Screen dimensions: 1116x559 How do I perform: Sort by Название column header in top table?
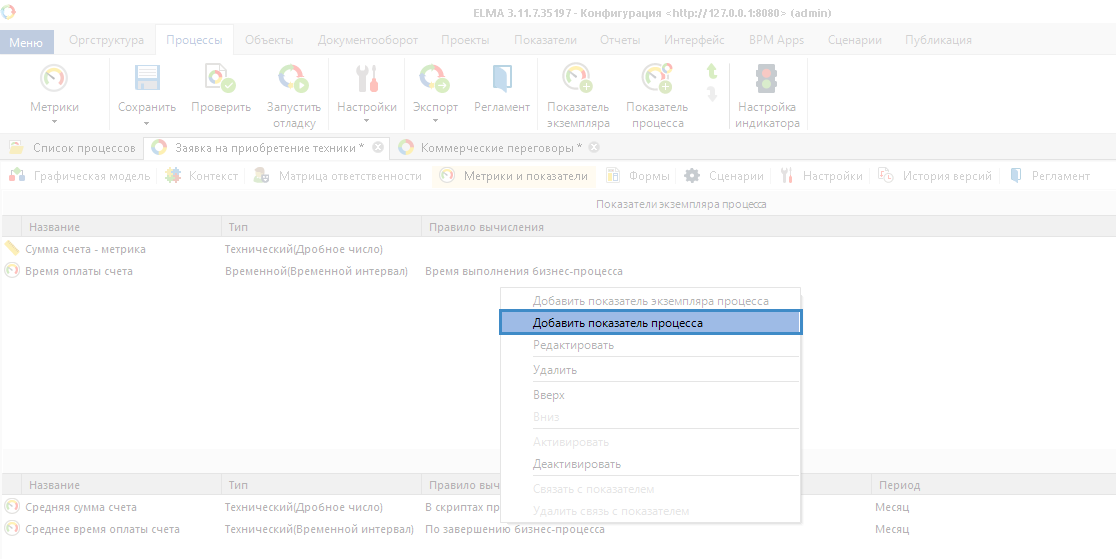click(x=54, y=227)
